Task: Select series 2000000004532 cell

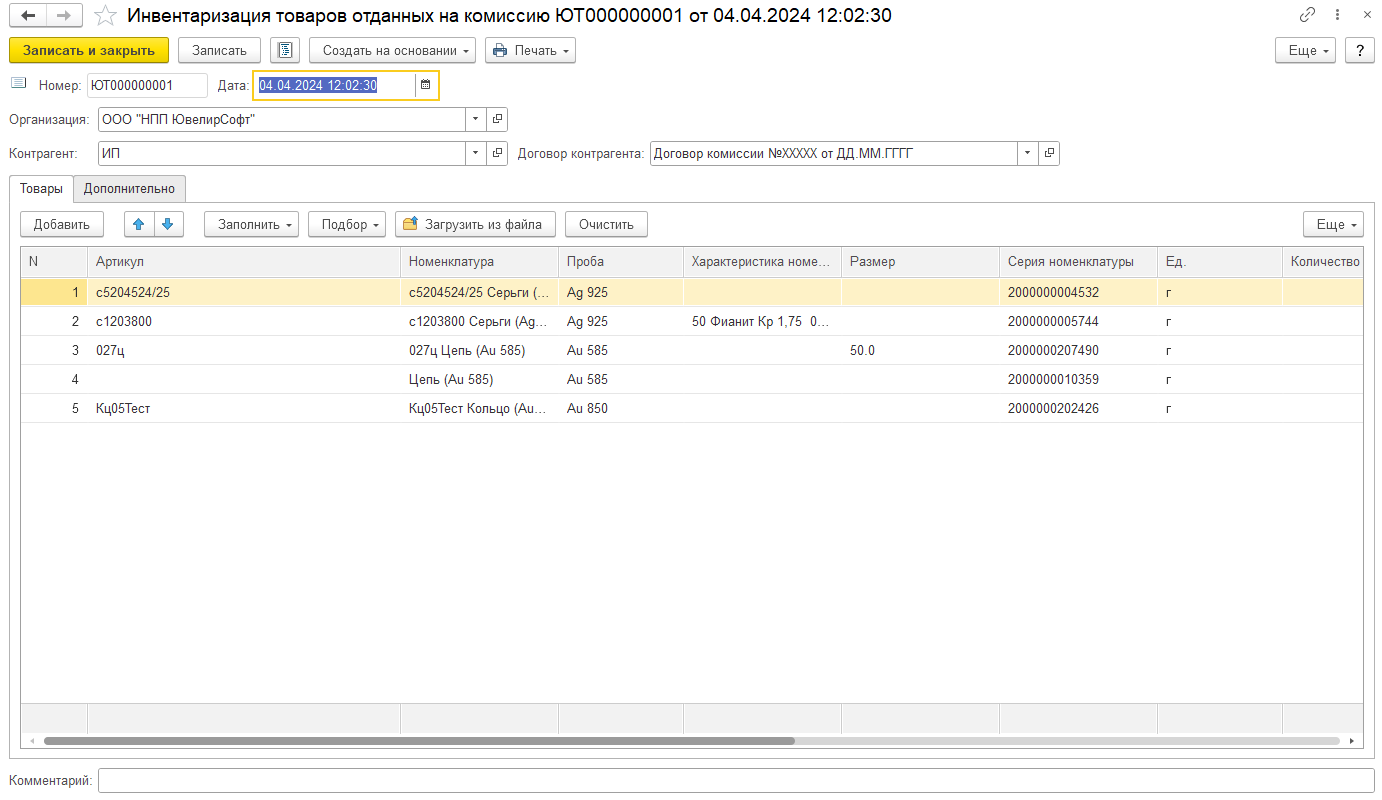Action: click(1078, 293)
